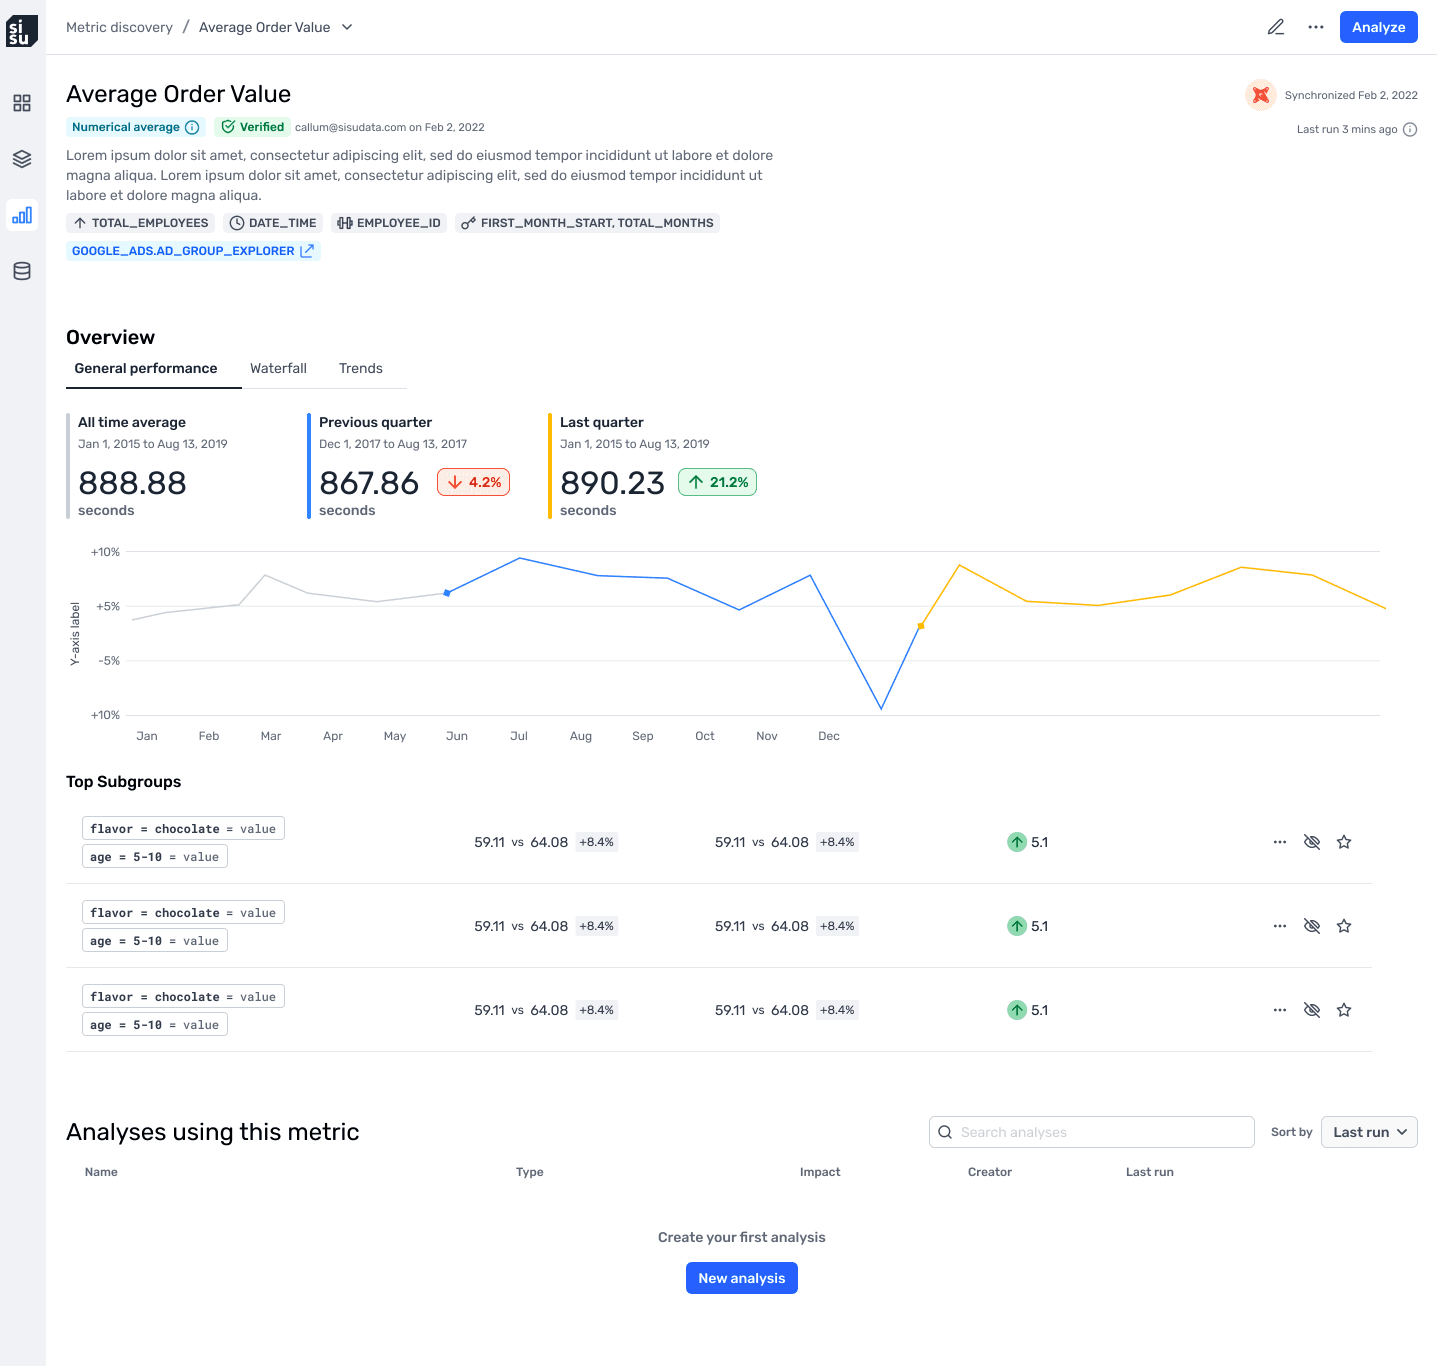Open the Last run sort dropdown
Viewport: 1437px width, 1366px height.
tap(1369, 1132)
